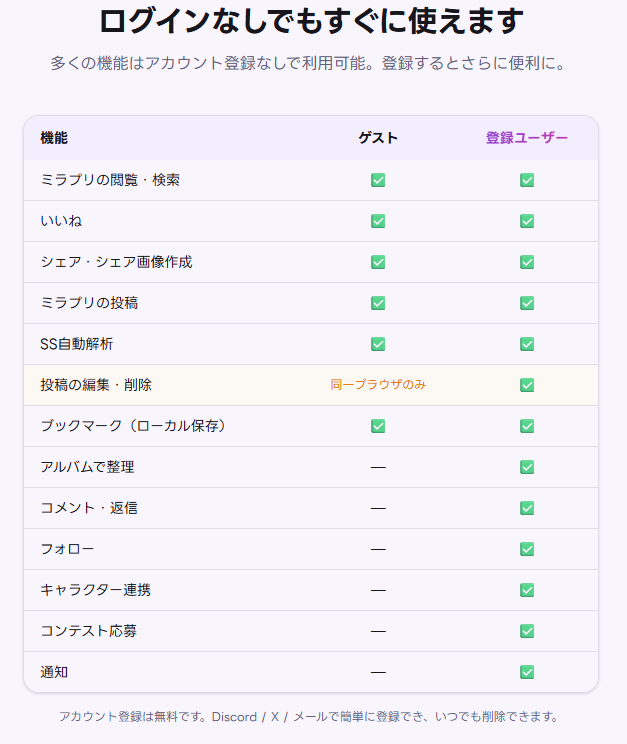
Task: Click the キャラクター連携 feature label
Action: [x=95, y=590]
